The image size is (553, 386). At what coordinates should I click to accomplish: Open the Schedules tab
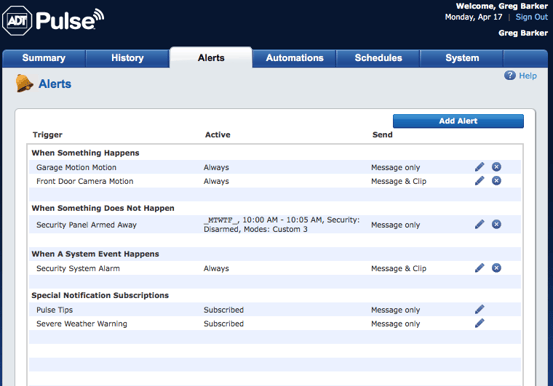[x=378, y=58]
